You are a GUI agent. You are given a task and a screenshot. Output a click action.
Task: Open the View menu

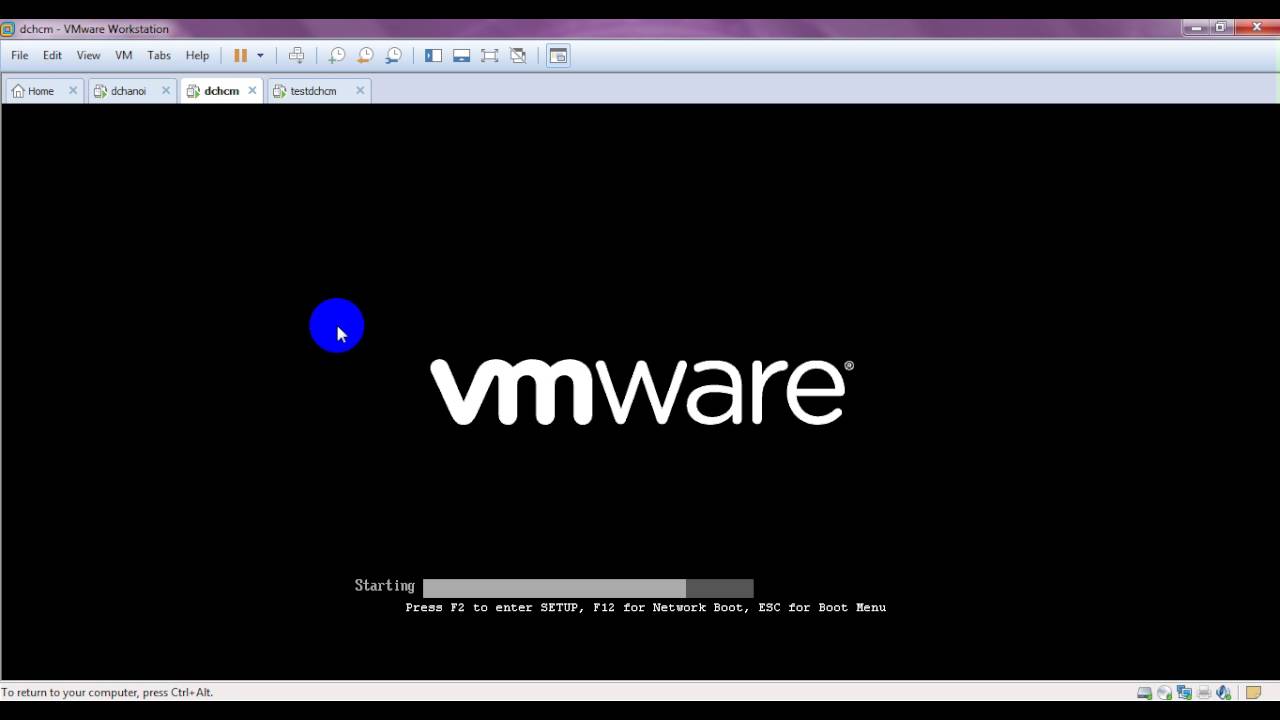[88, 56]
